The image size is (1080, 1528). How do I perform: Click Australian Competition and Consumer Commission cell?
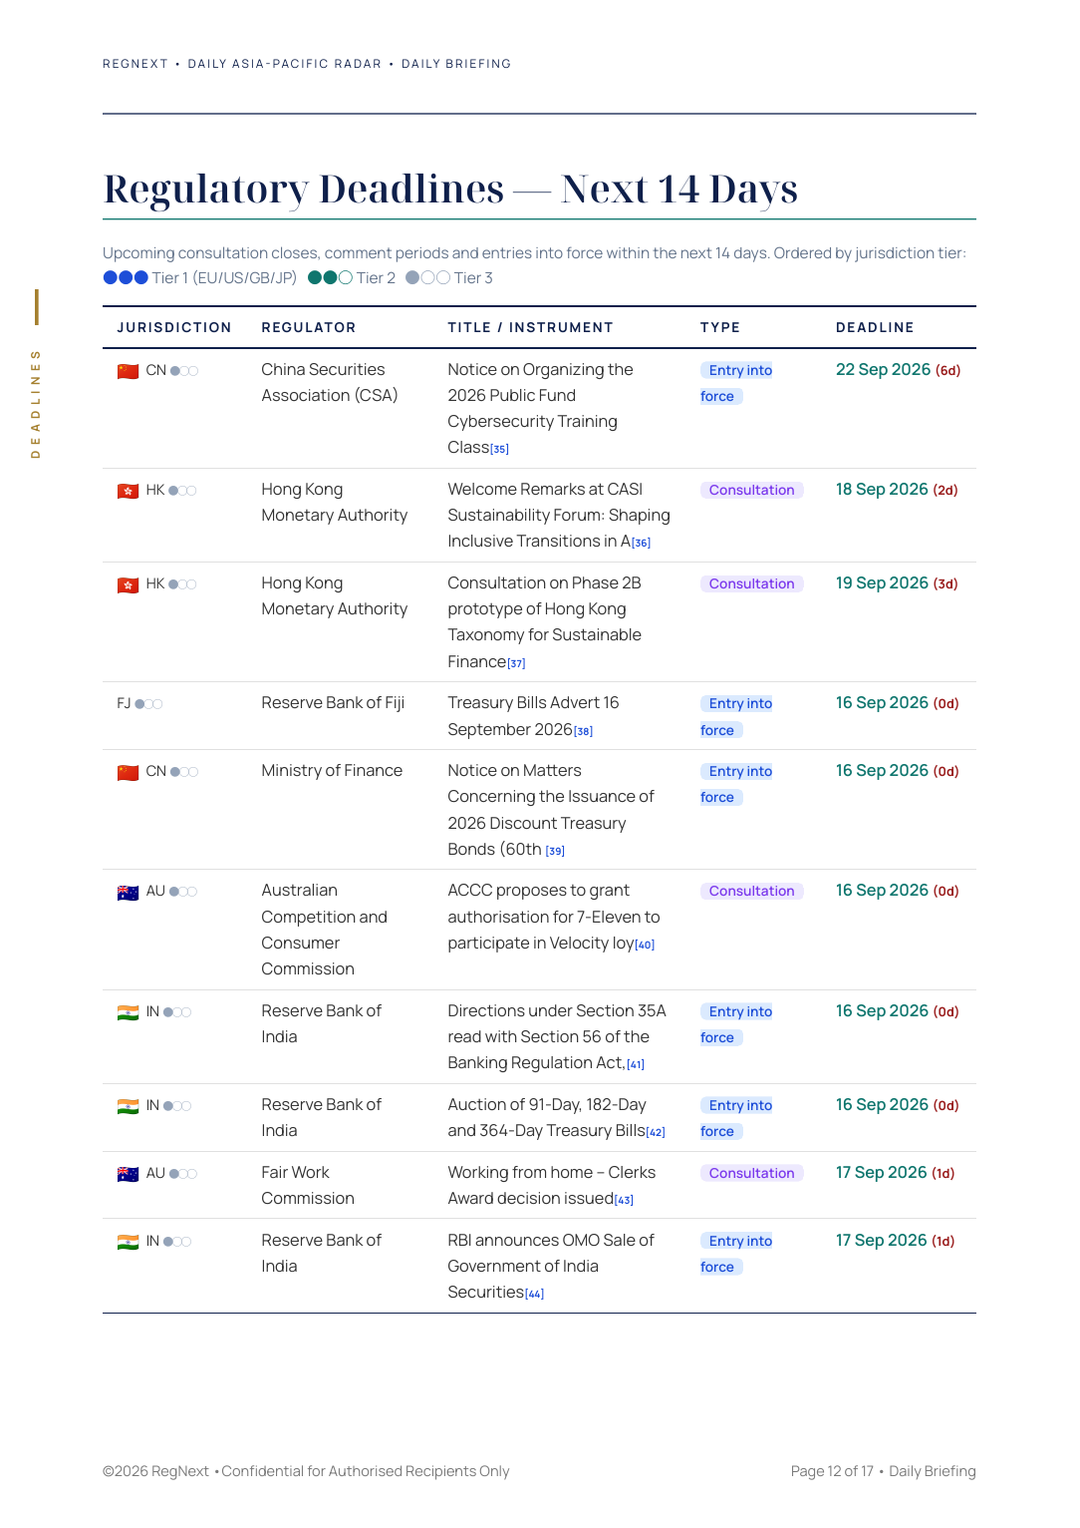[324, 930]
